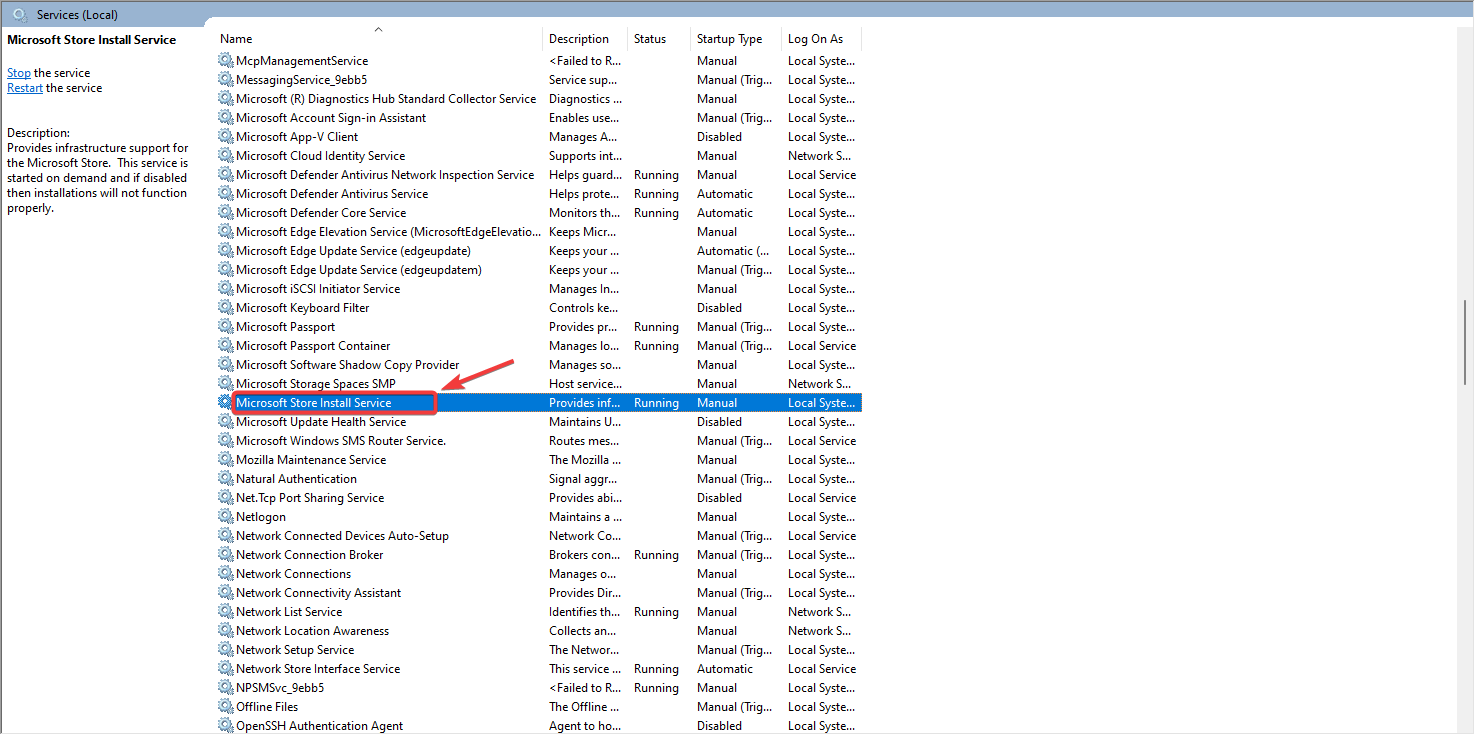Select Microsoft Edge Elevation Service row name

pos(388,232)
